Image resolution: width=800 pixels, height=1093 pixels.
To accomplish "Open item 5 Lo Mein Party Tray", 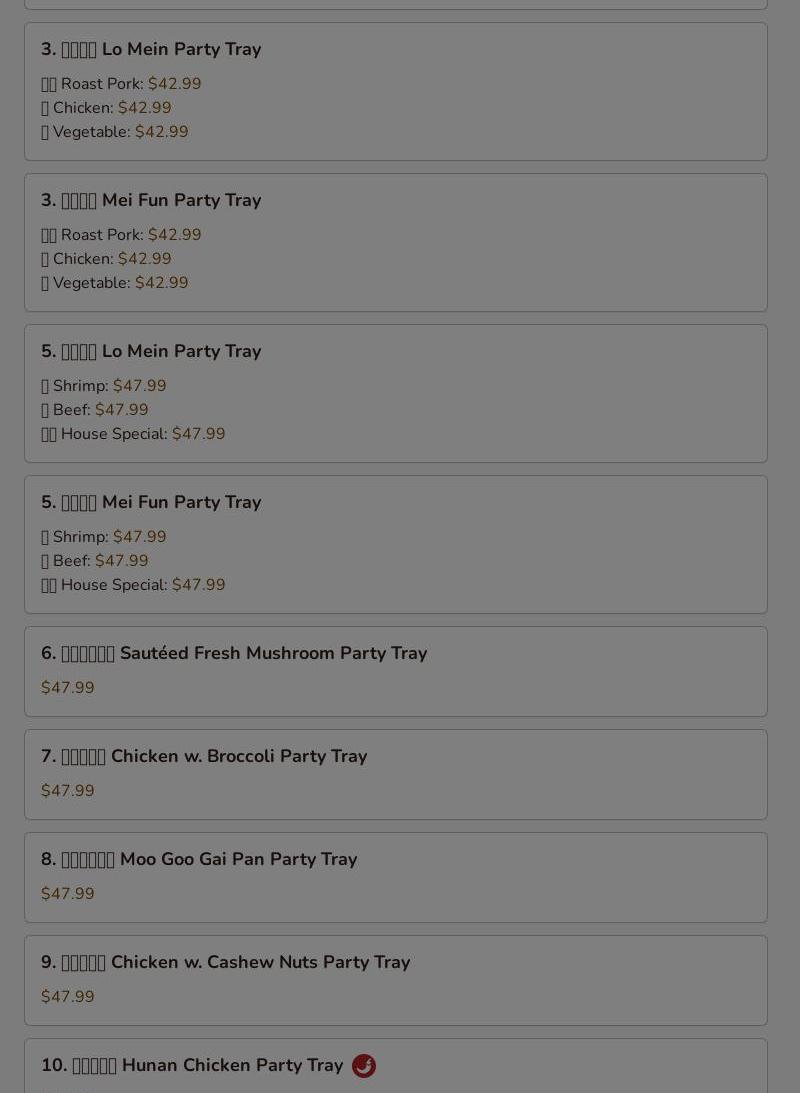I will (x=396, y=394).
